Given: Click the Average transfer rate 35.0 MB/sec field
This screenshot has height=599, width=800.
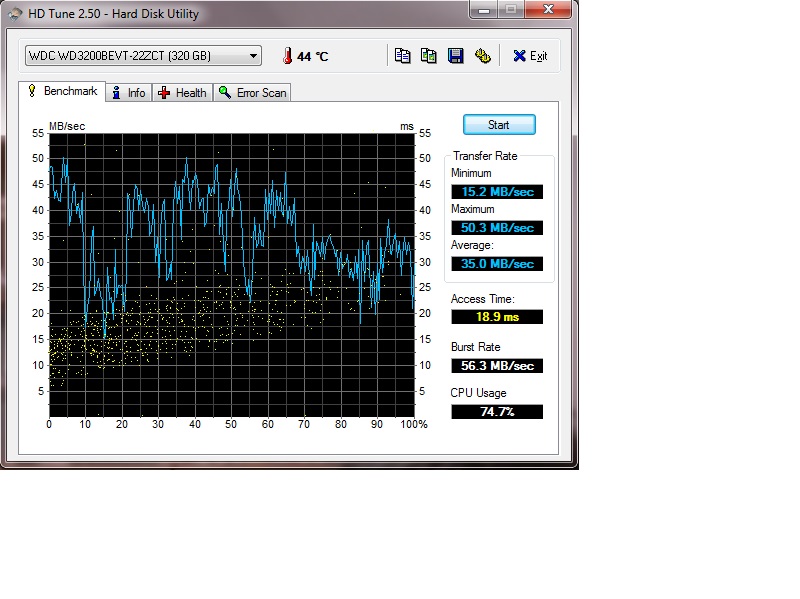Looking at the screenshot, I should (x=497, y=264).
